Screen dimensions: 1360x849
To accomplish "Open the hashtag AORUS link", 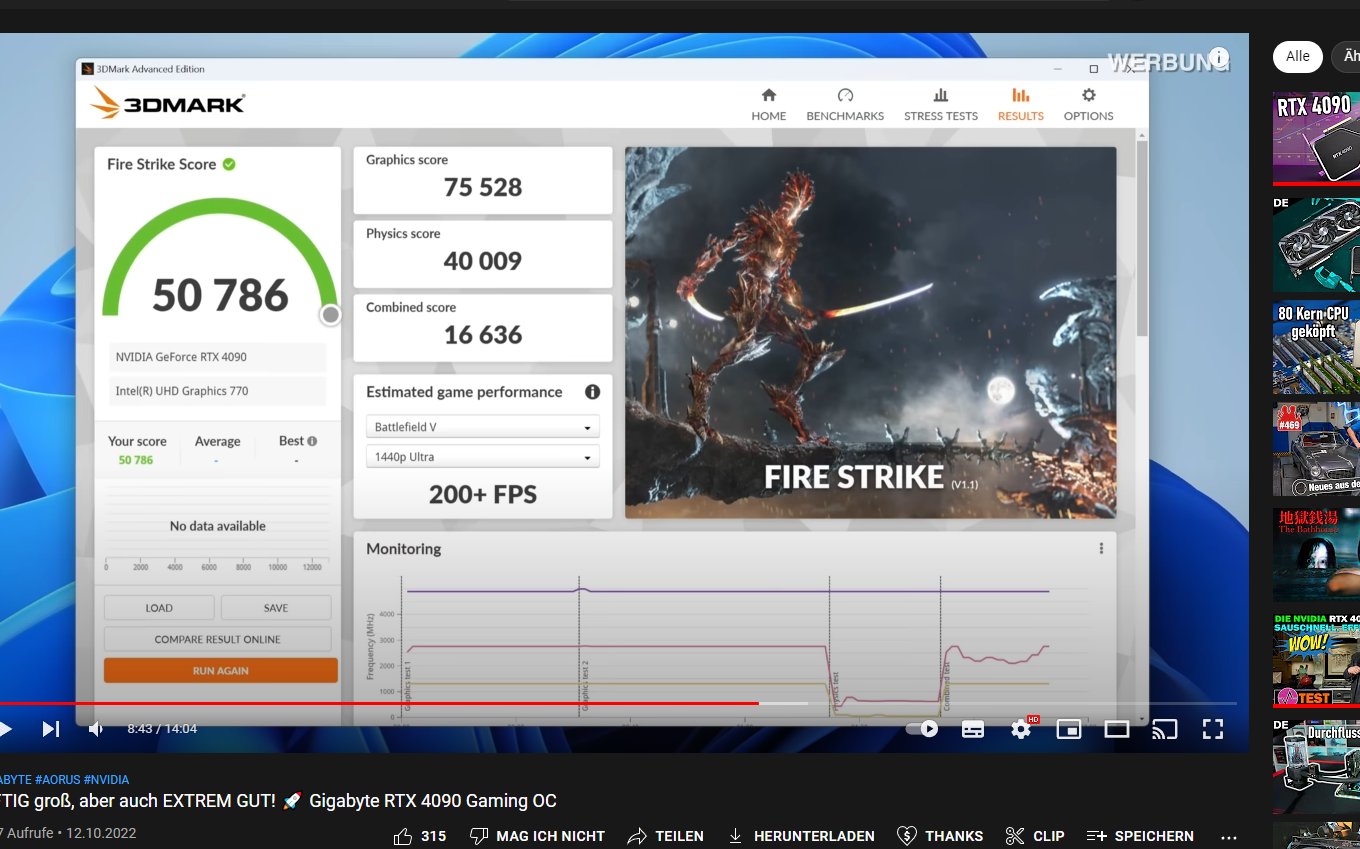I will [x=61, y=779].
